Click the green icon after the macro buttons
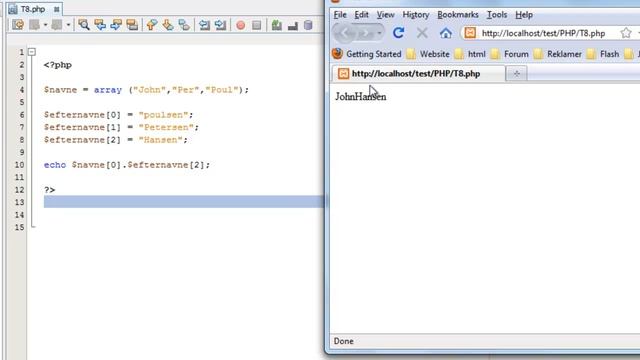Image resolution: width=640 pixels, height=360 pixels. [277, 25]
